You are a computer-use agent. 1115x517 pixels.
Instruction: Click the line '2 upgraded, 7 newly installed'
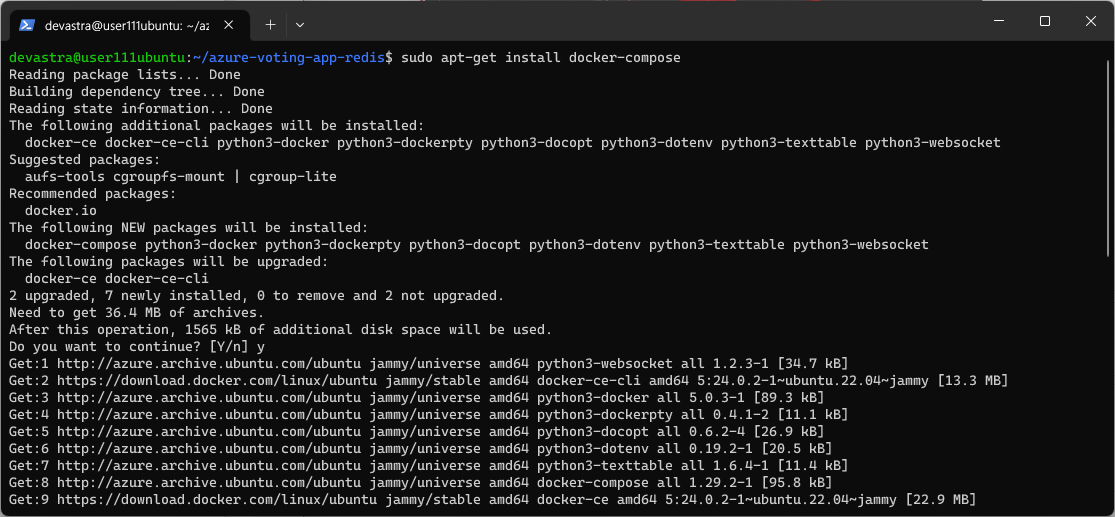tap(256, 295)
